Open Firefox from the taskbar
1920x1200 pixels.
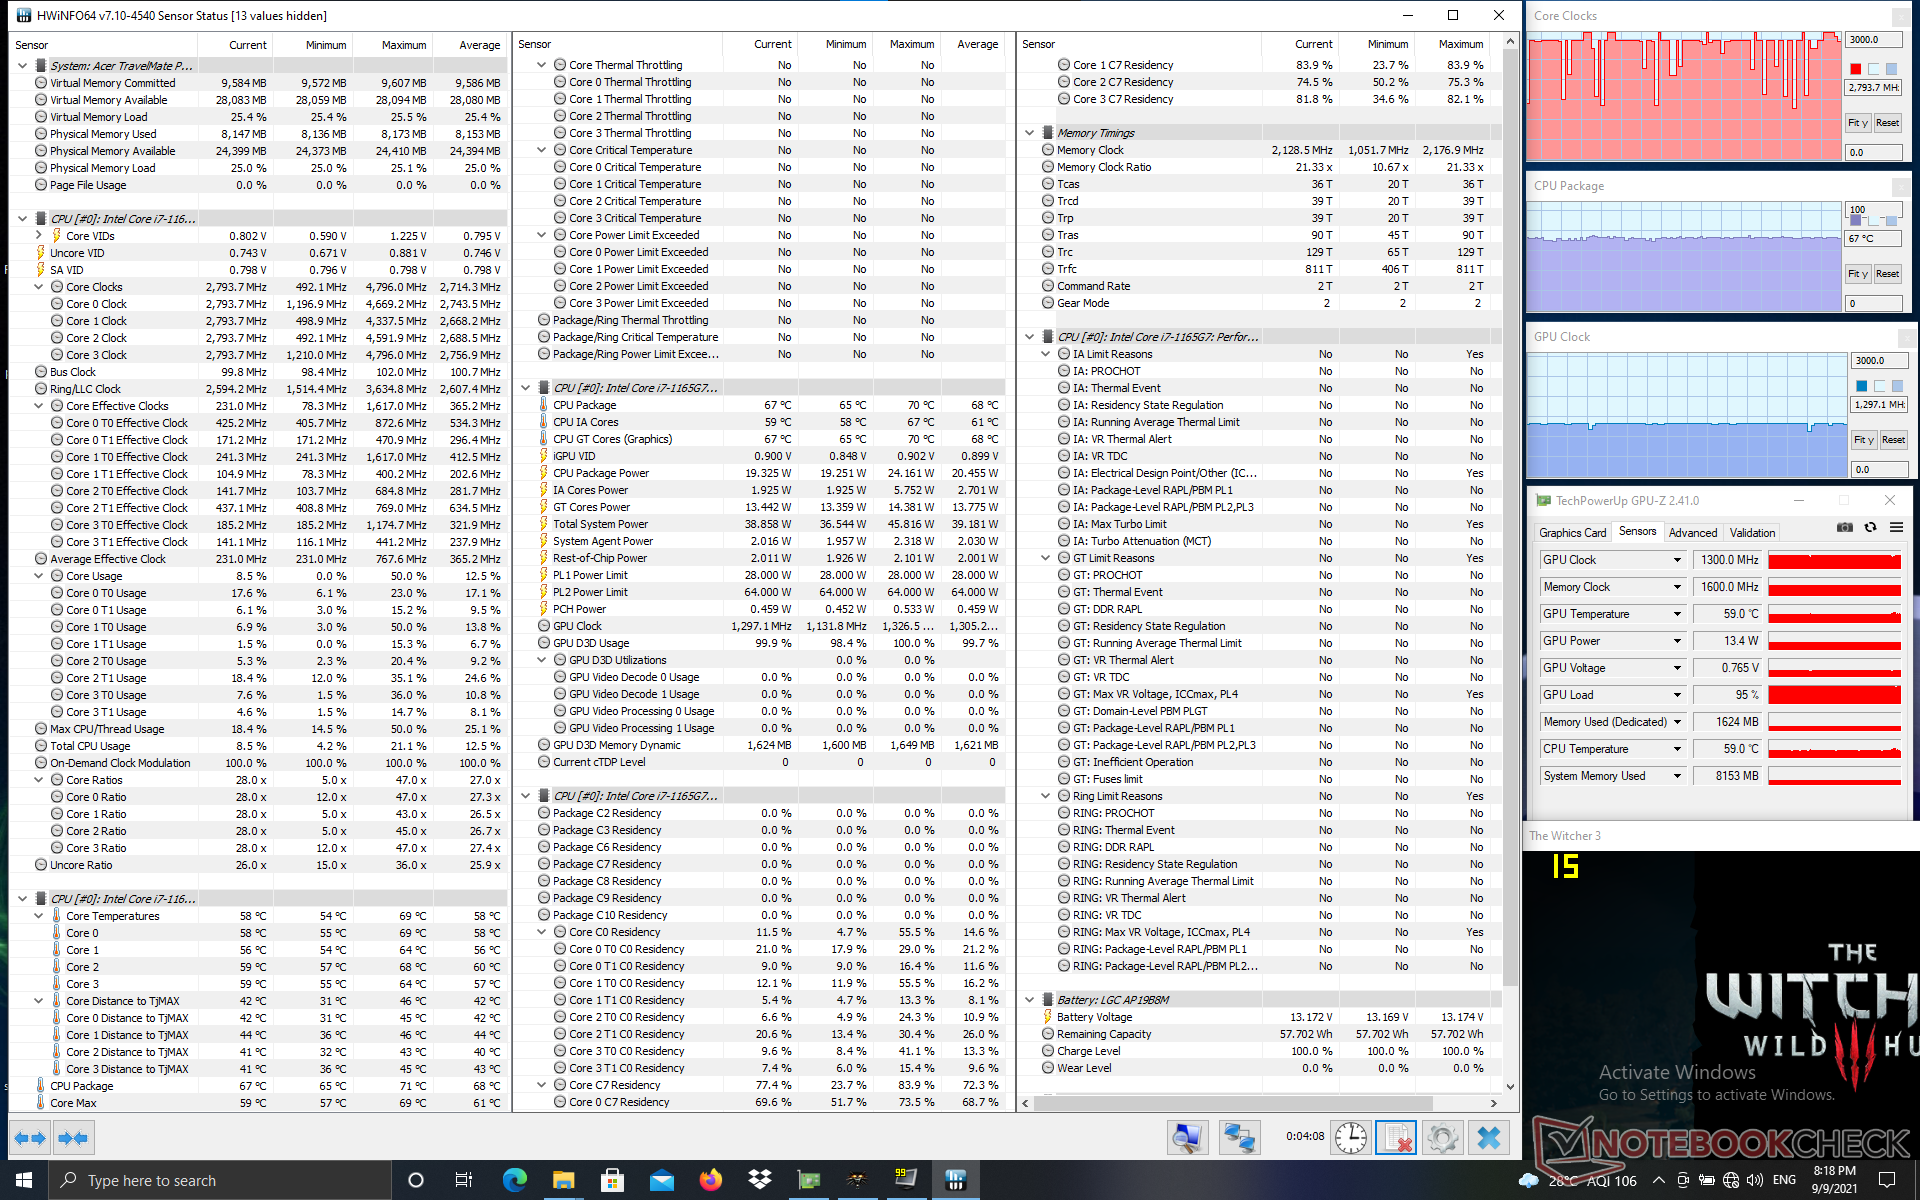pos(710,1180)
